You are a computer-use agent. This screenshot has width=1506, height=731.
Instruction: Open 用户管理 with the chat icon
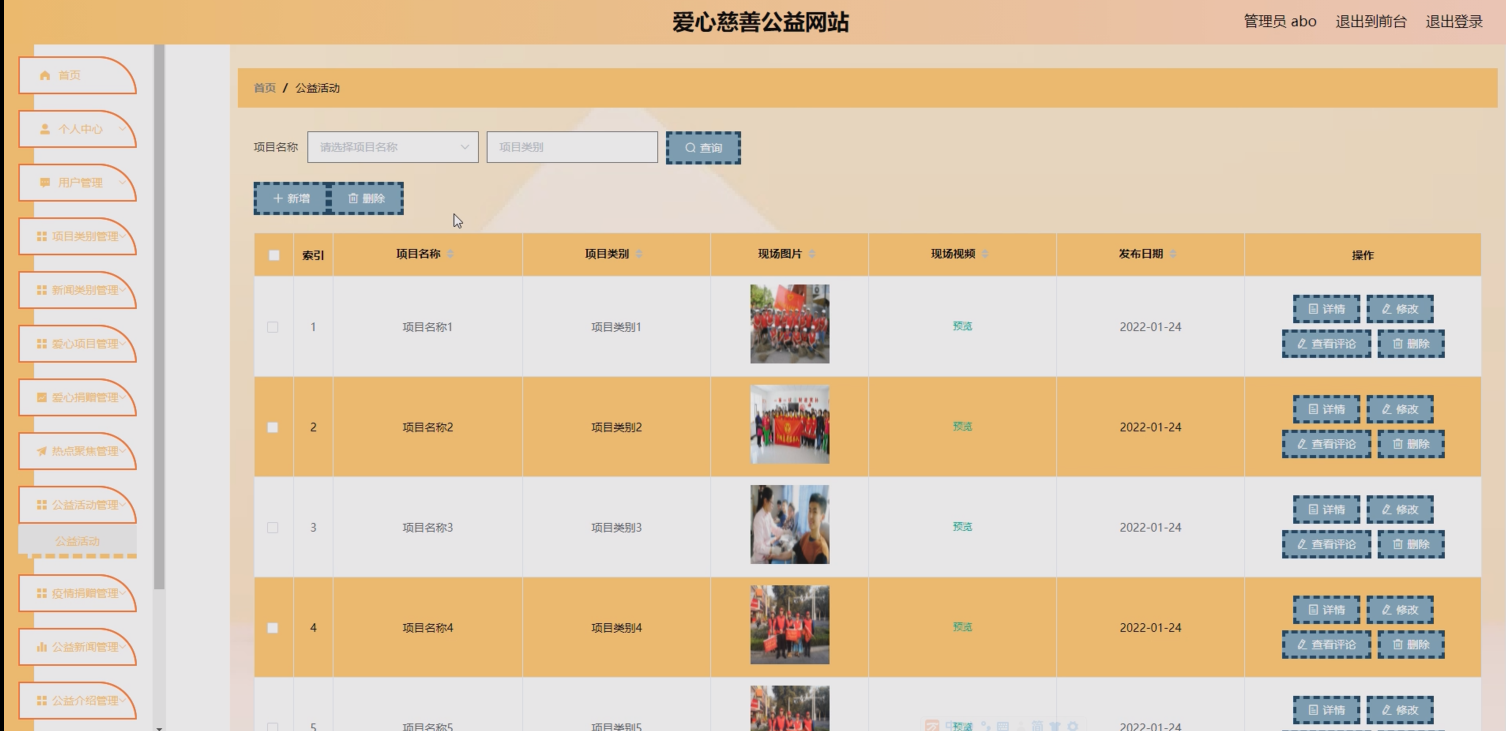pyautogui.click(x=77, y=183)
